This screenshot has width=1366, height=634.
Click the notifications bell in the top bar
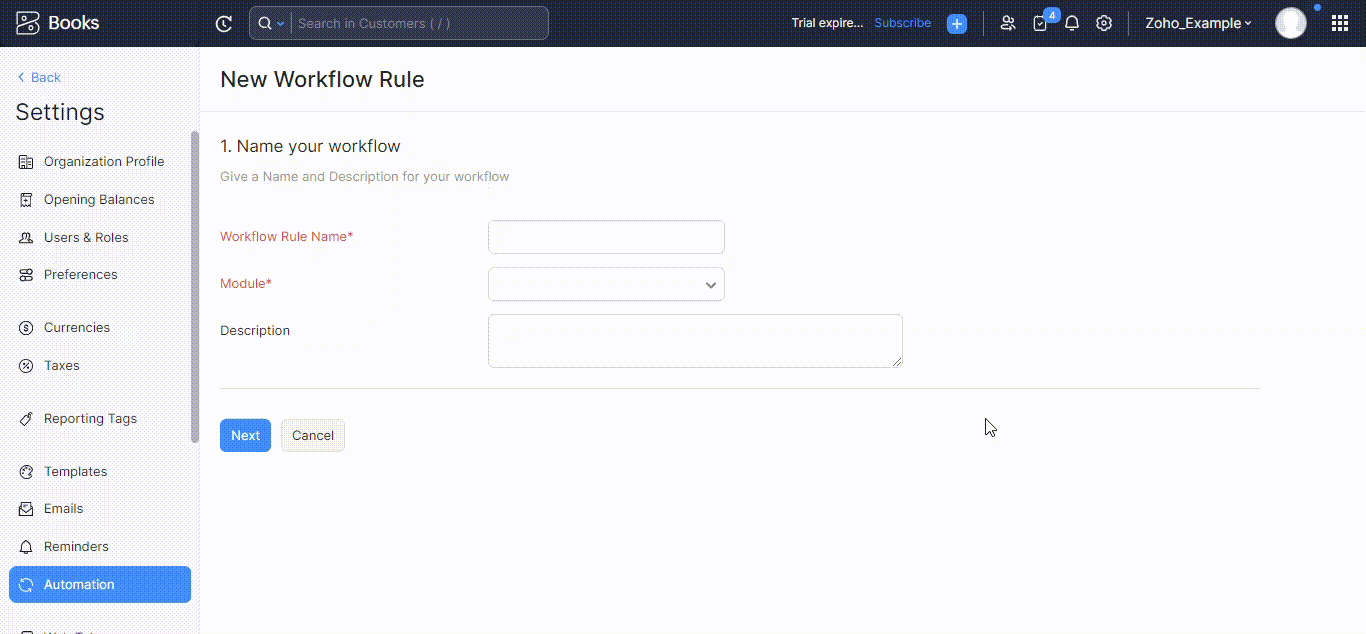pyautogui.click(x=1071, y=23)
